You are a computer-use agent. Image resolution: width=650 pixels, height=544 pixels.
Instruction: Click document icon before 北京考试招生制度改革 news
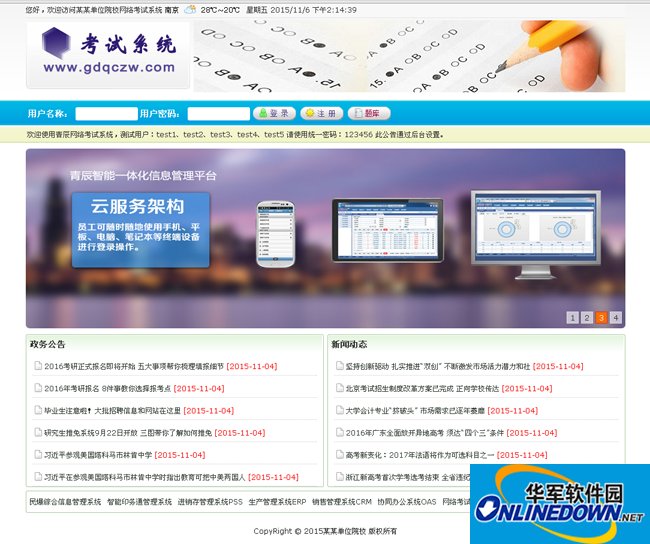click(x=340, y=388)
